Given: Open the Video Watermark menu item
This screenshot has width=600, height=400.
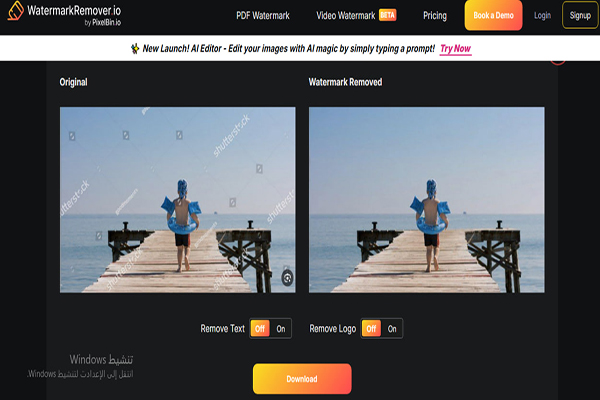Looking at the screenshot, I should 346,16.
